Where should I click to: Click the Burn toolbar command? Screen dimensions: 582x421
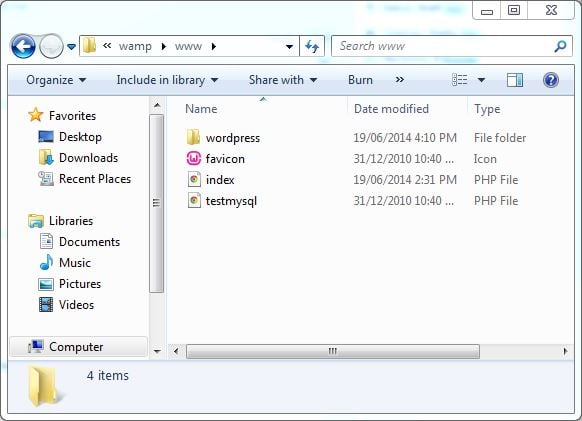pos(360,80)
